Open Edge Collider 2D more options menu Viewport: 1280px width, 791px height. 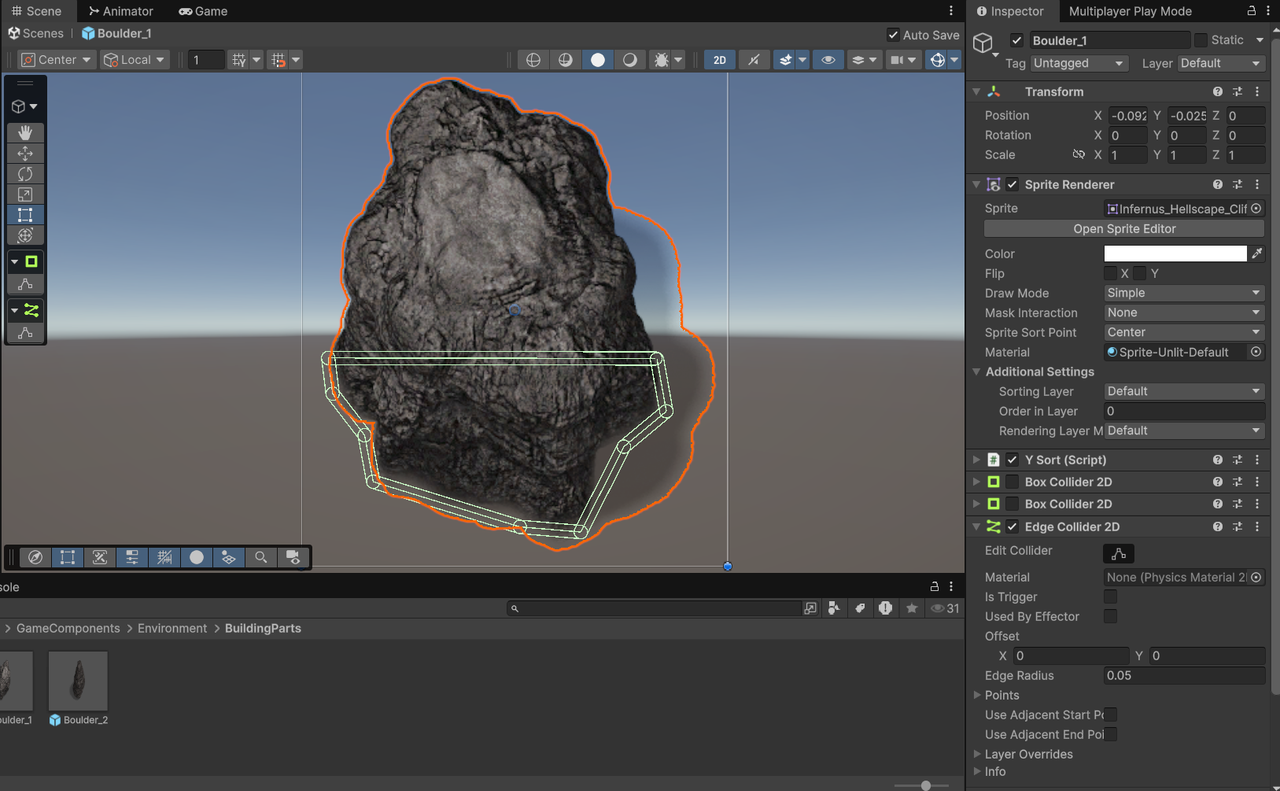click(1257, 527)
